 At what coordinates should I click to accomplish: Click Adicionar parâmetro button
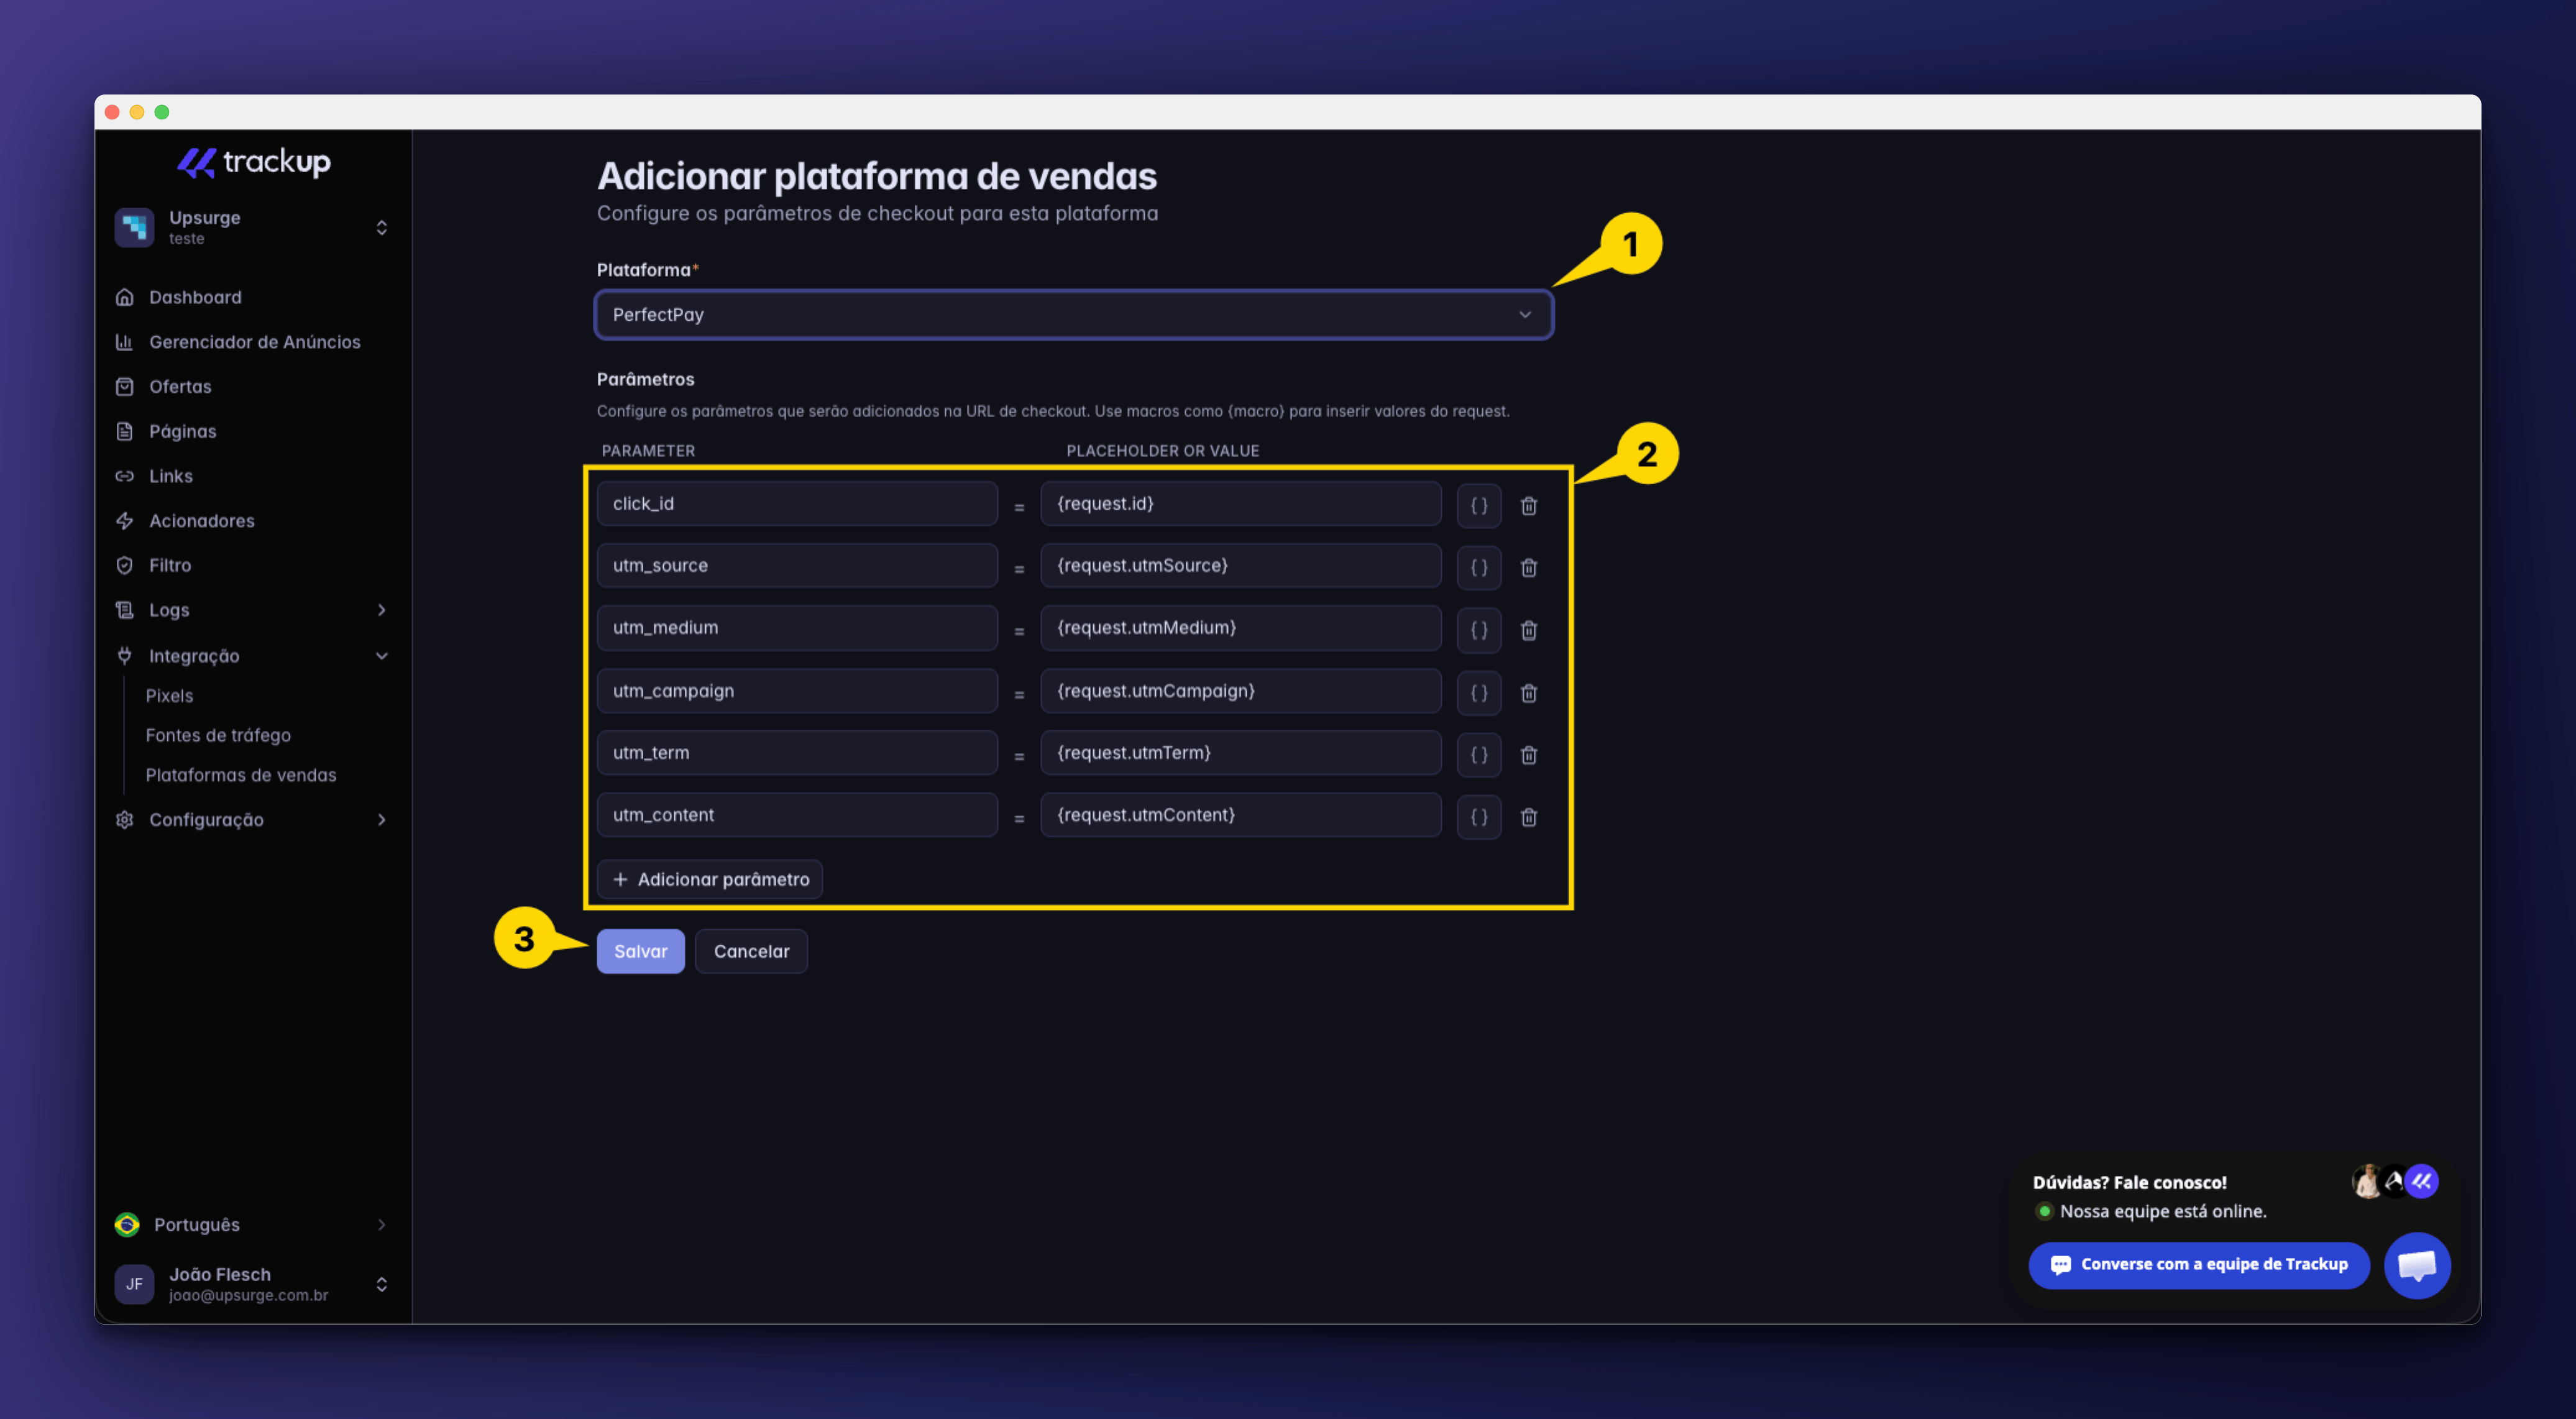710,880
